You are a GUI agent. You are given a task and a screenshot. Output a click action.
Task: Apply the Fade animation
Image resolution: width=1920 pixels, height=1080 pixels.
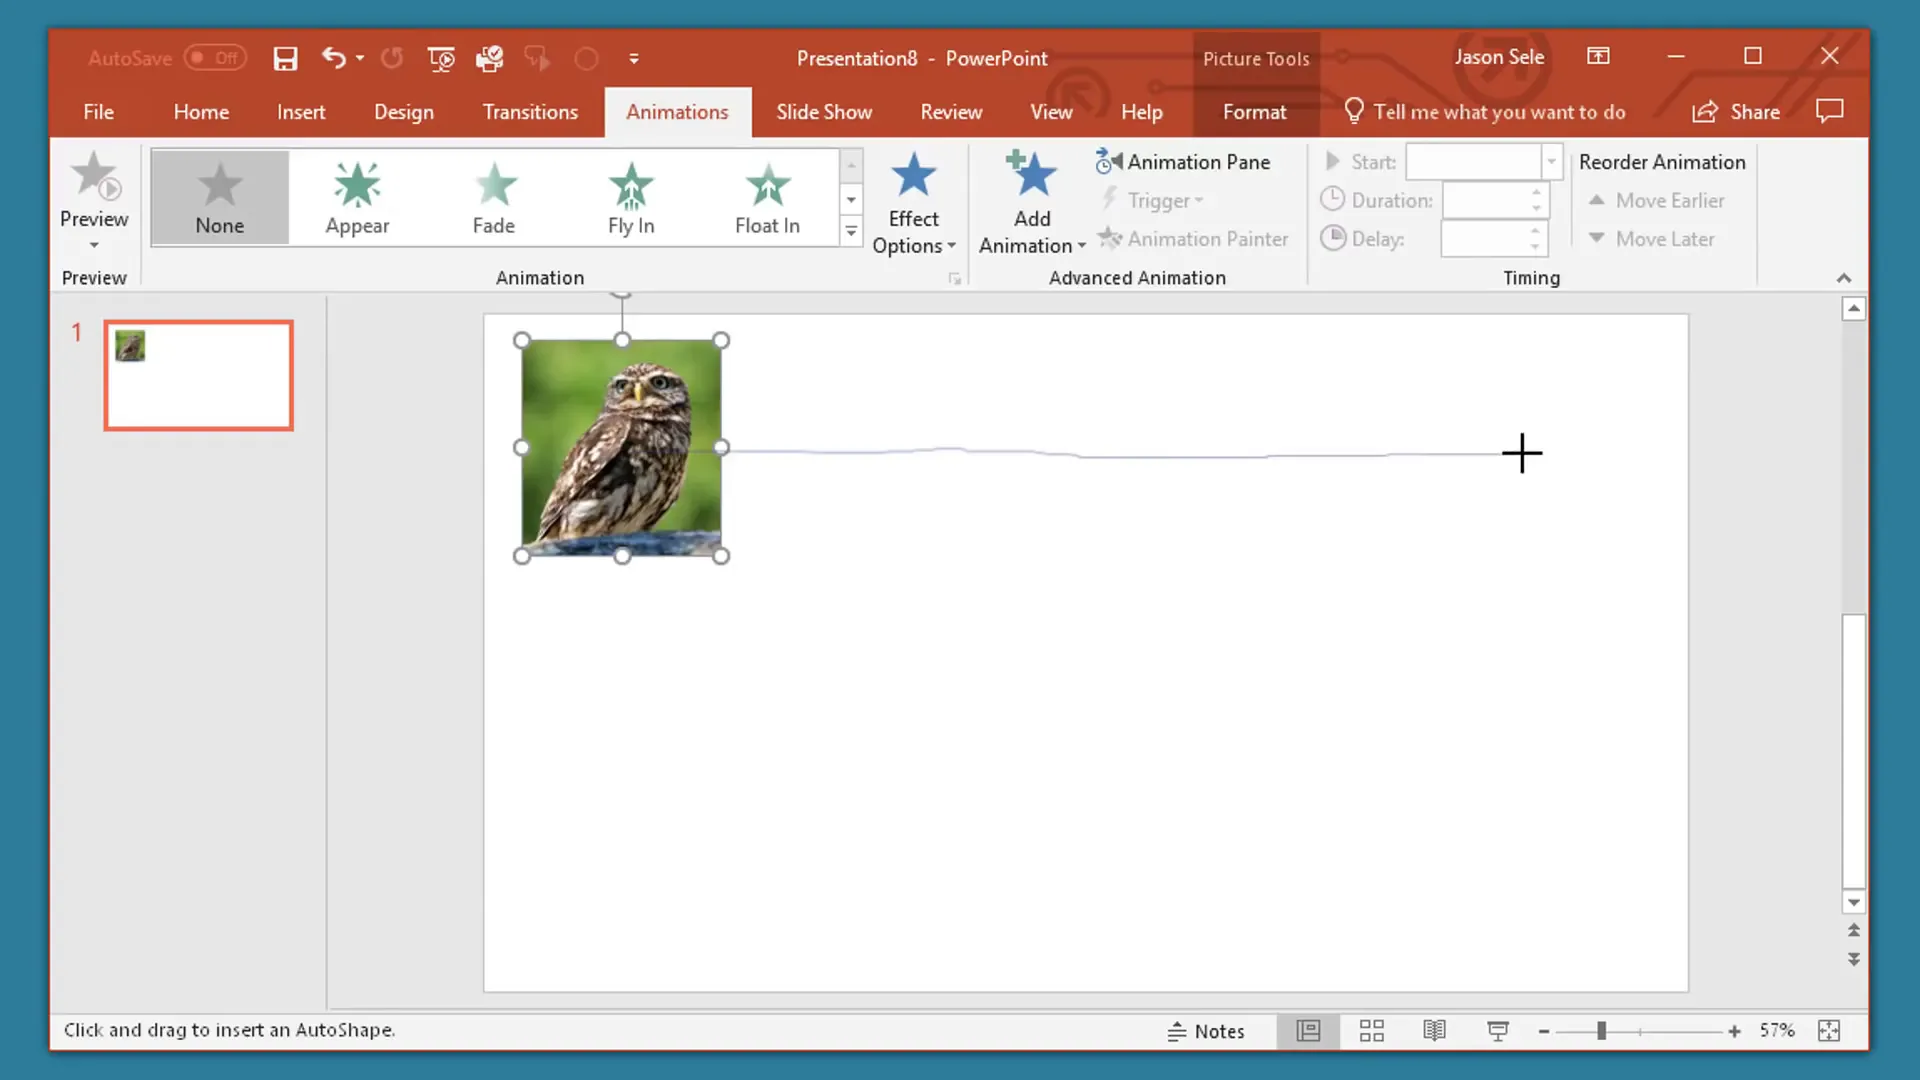494,197
